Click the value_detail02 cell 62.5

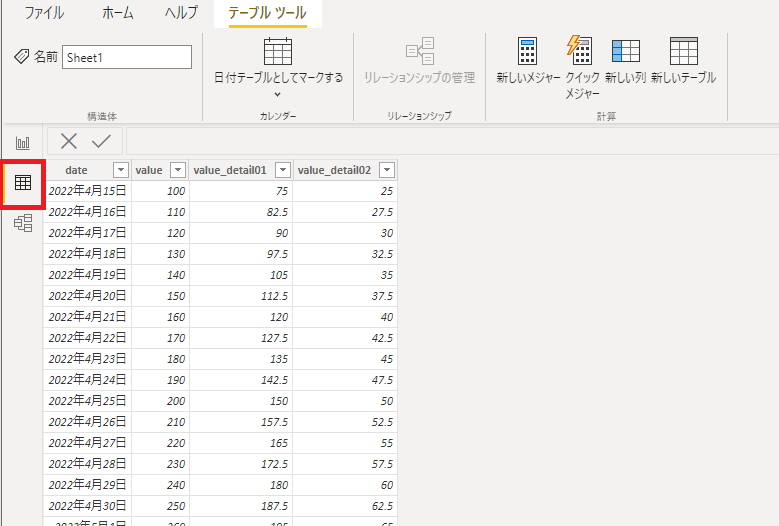coord(345,506)
